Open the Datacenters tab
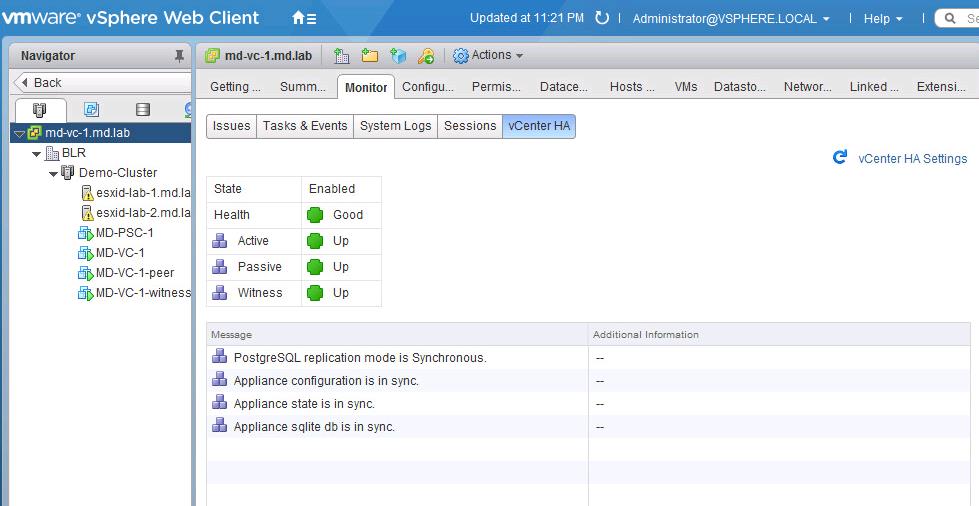The height and width of the screenshot is (506, 979). coord(564,87)
